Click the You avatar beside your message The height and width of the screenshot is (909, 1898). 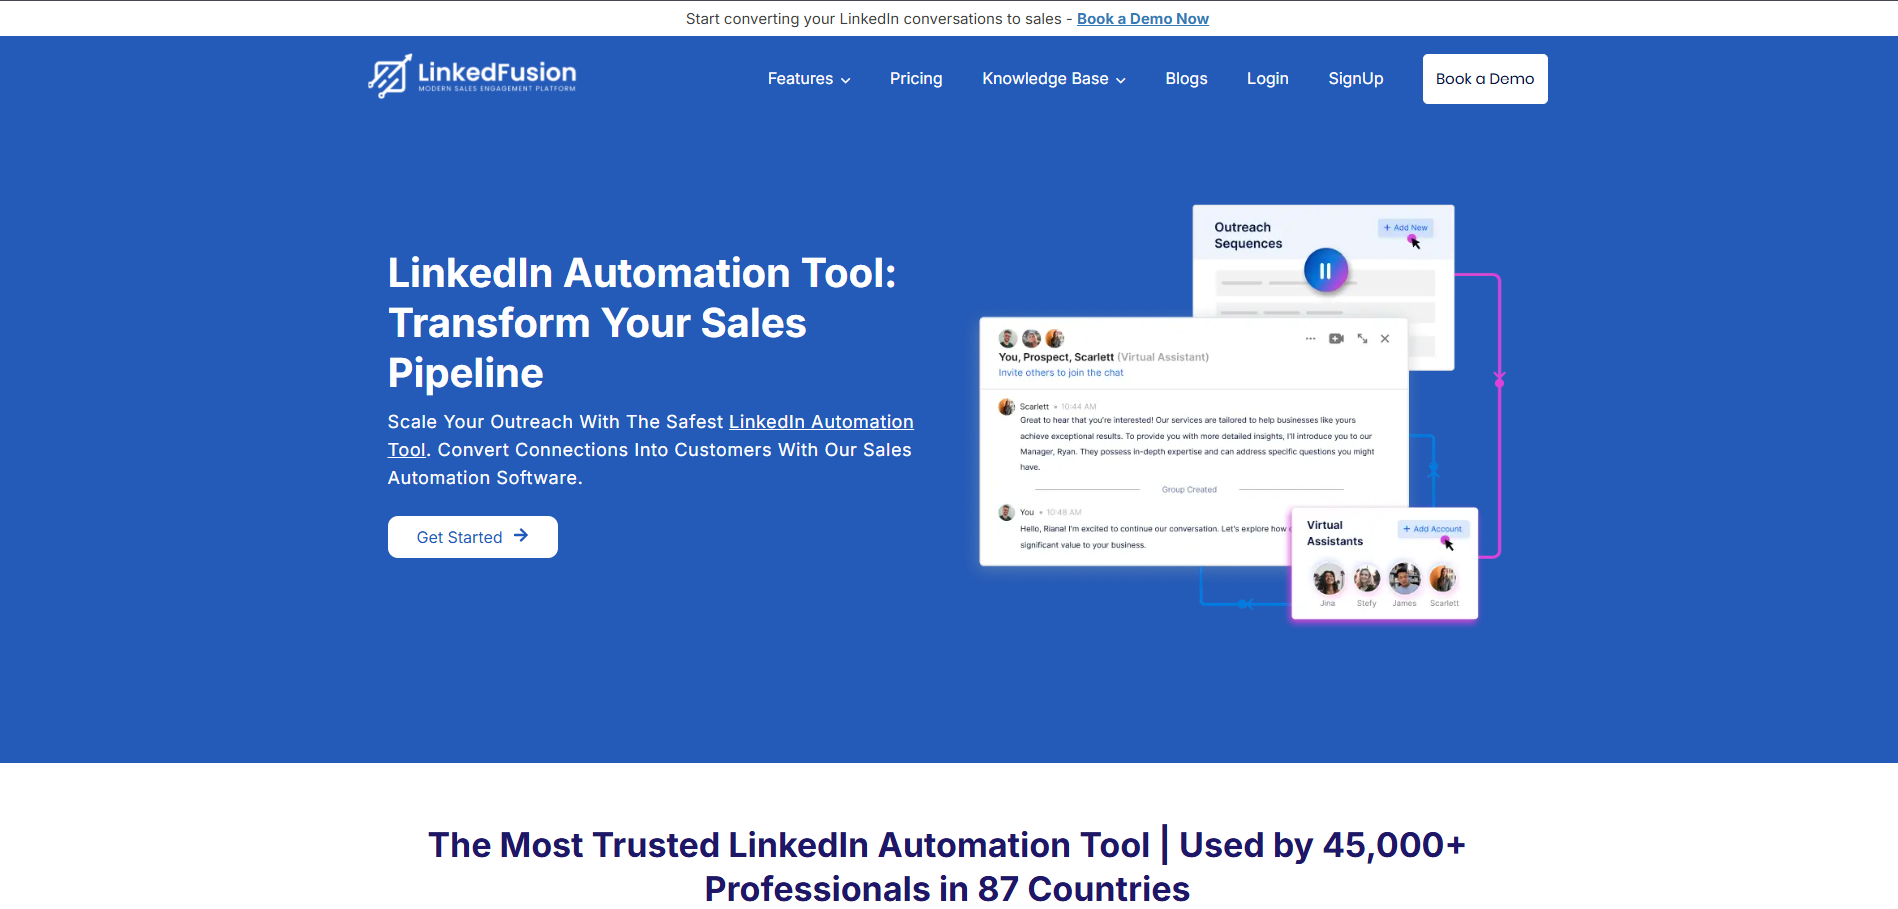click(1007, 513)
